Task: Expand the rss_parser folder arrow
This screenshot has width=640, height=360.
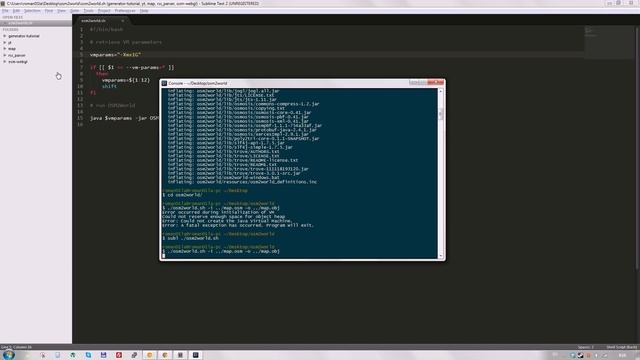Action: click(x=5, y=55)
